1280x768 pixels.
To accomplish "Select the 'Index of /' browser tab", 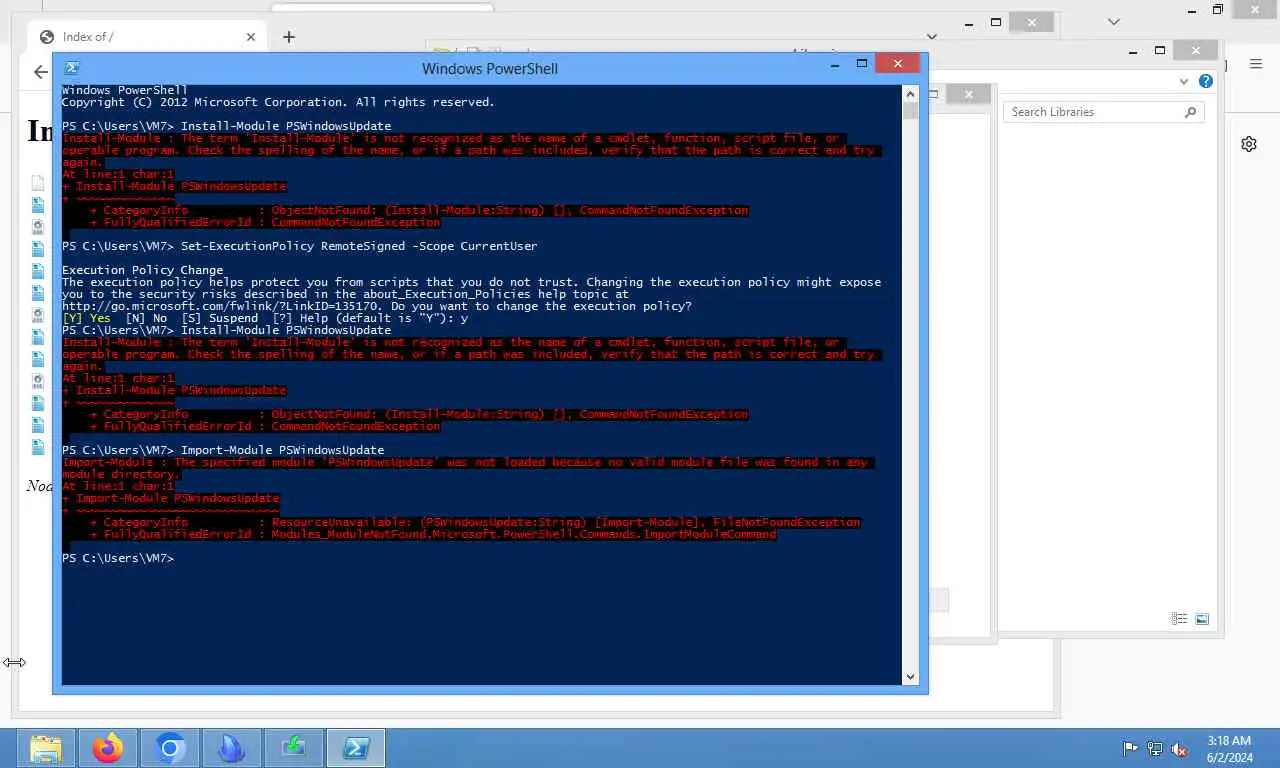I will [147, 37].
